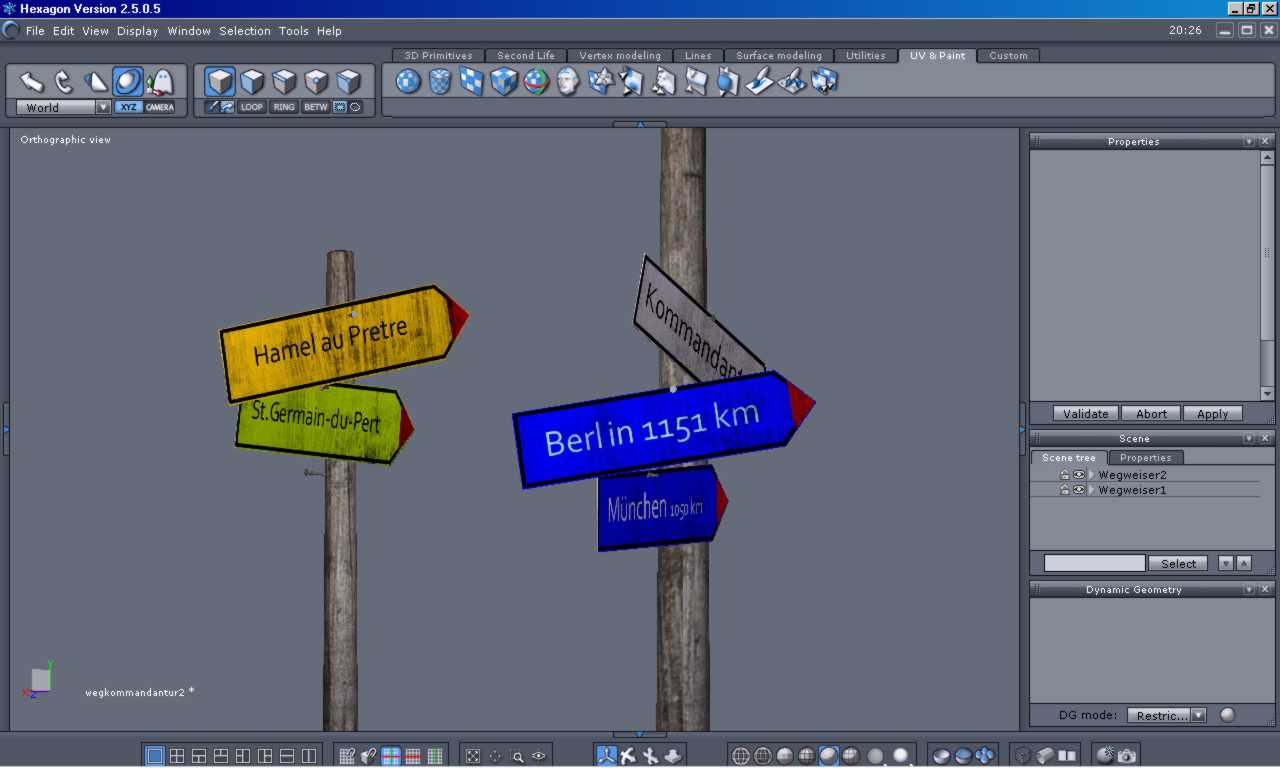The width and height of the screenshot is (1280, 768).
Task: Apply the cube UV mapping icon
Action: (x=504, y=81)
